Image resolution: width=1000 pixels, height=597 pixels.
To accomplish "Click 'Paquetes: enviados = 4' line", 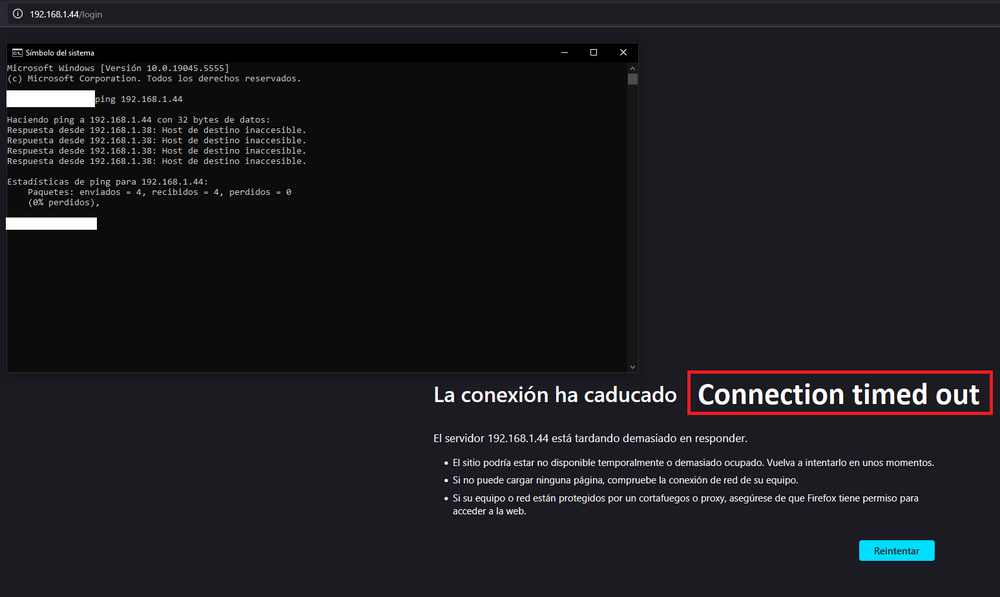I will point(159,192).
